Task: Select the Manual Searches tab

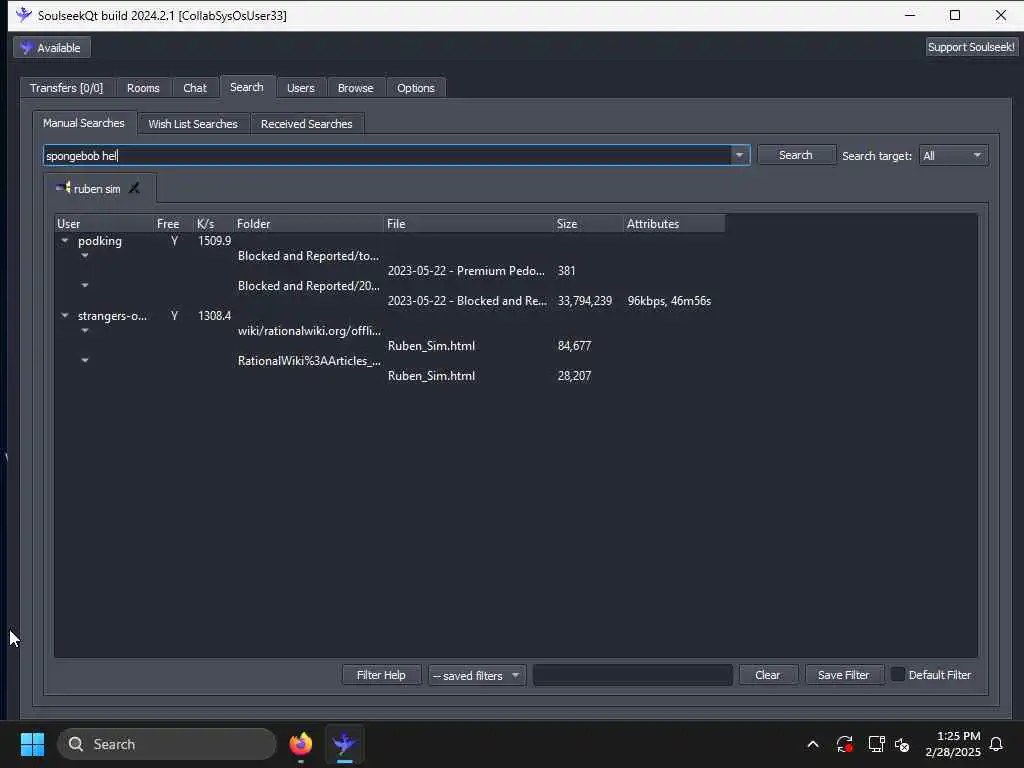Action: click(84, 123)
